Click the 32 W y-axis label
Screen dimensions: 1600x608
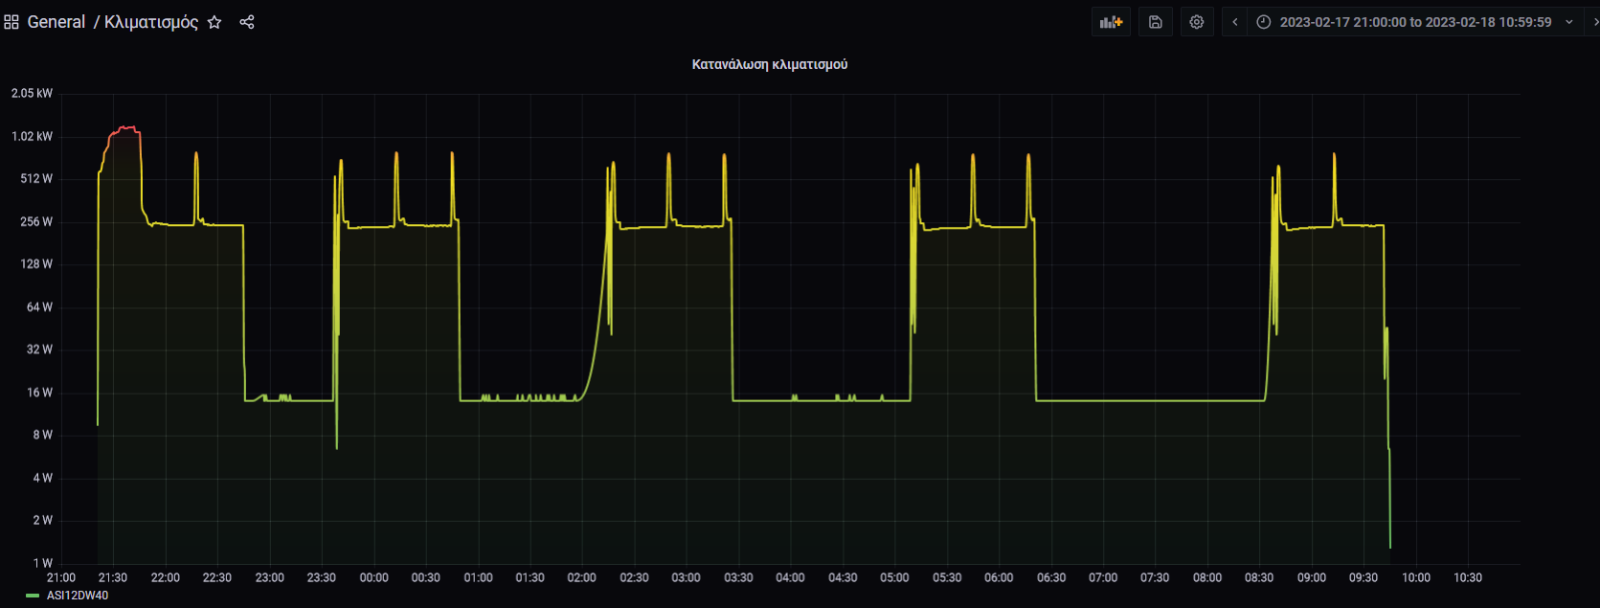[x=40, y=350]
